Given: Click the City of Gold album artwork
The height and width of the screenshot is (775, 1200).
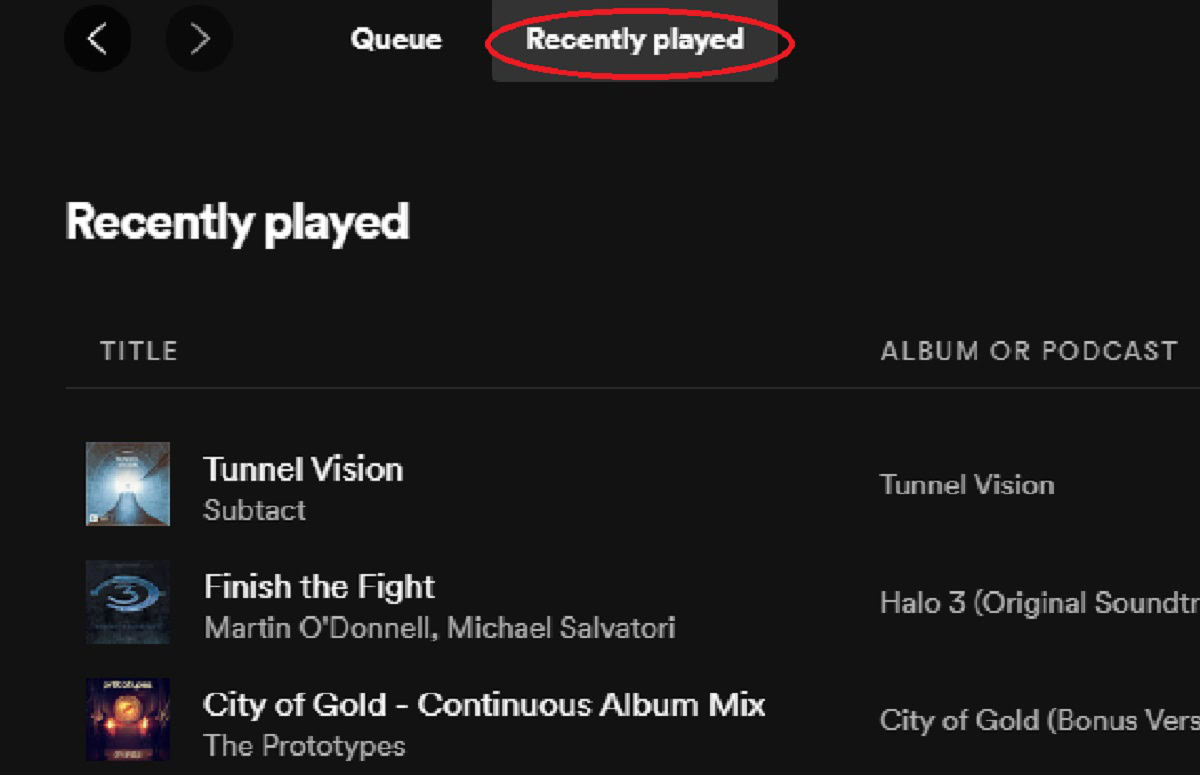Looking at the screenshot, I should (x=128, y=719).
